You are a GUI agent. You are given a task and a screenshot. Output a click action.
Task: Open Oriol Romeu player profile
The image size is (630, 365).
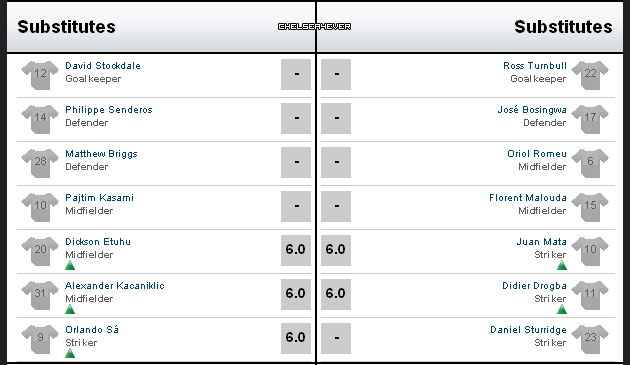[537, 154]
